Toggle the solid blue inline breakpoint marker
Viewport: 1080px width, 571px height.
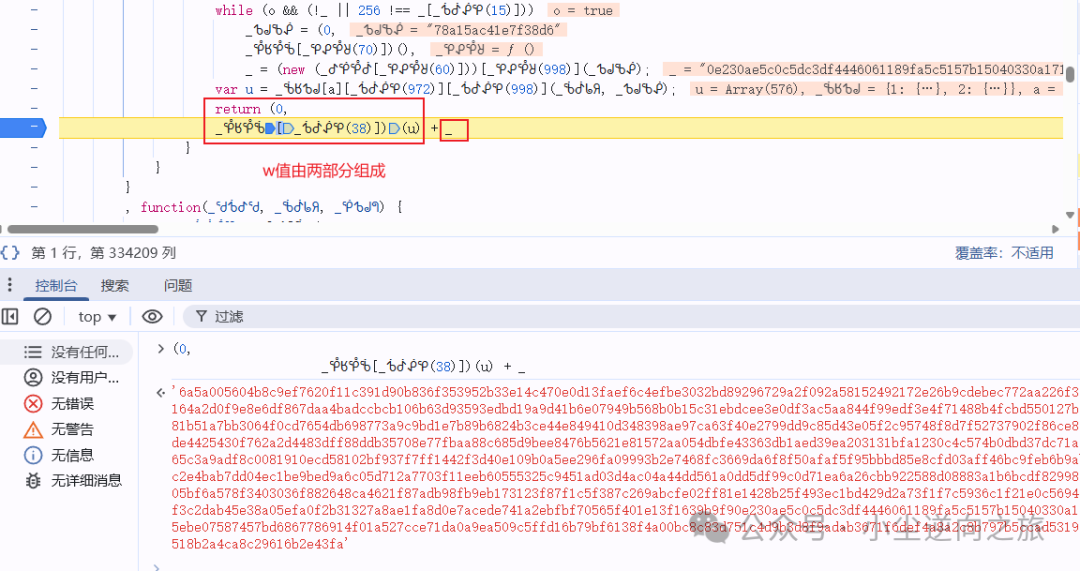pyautogui.click(x=270, y=128)
